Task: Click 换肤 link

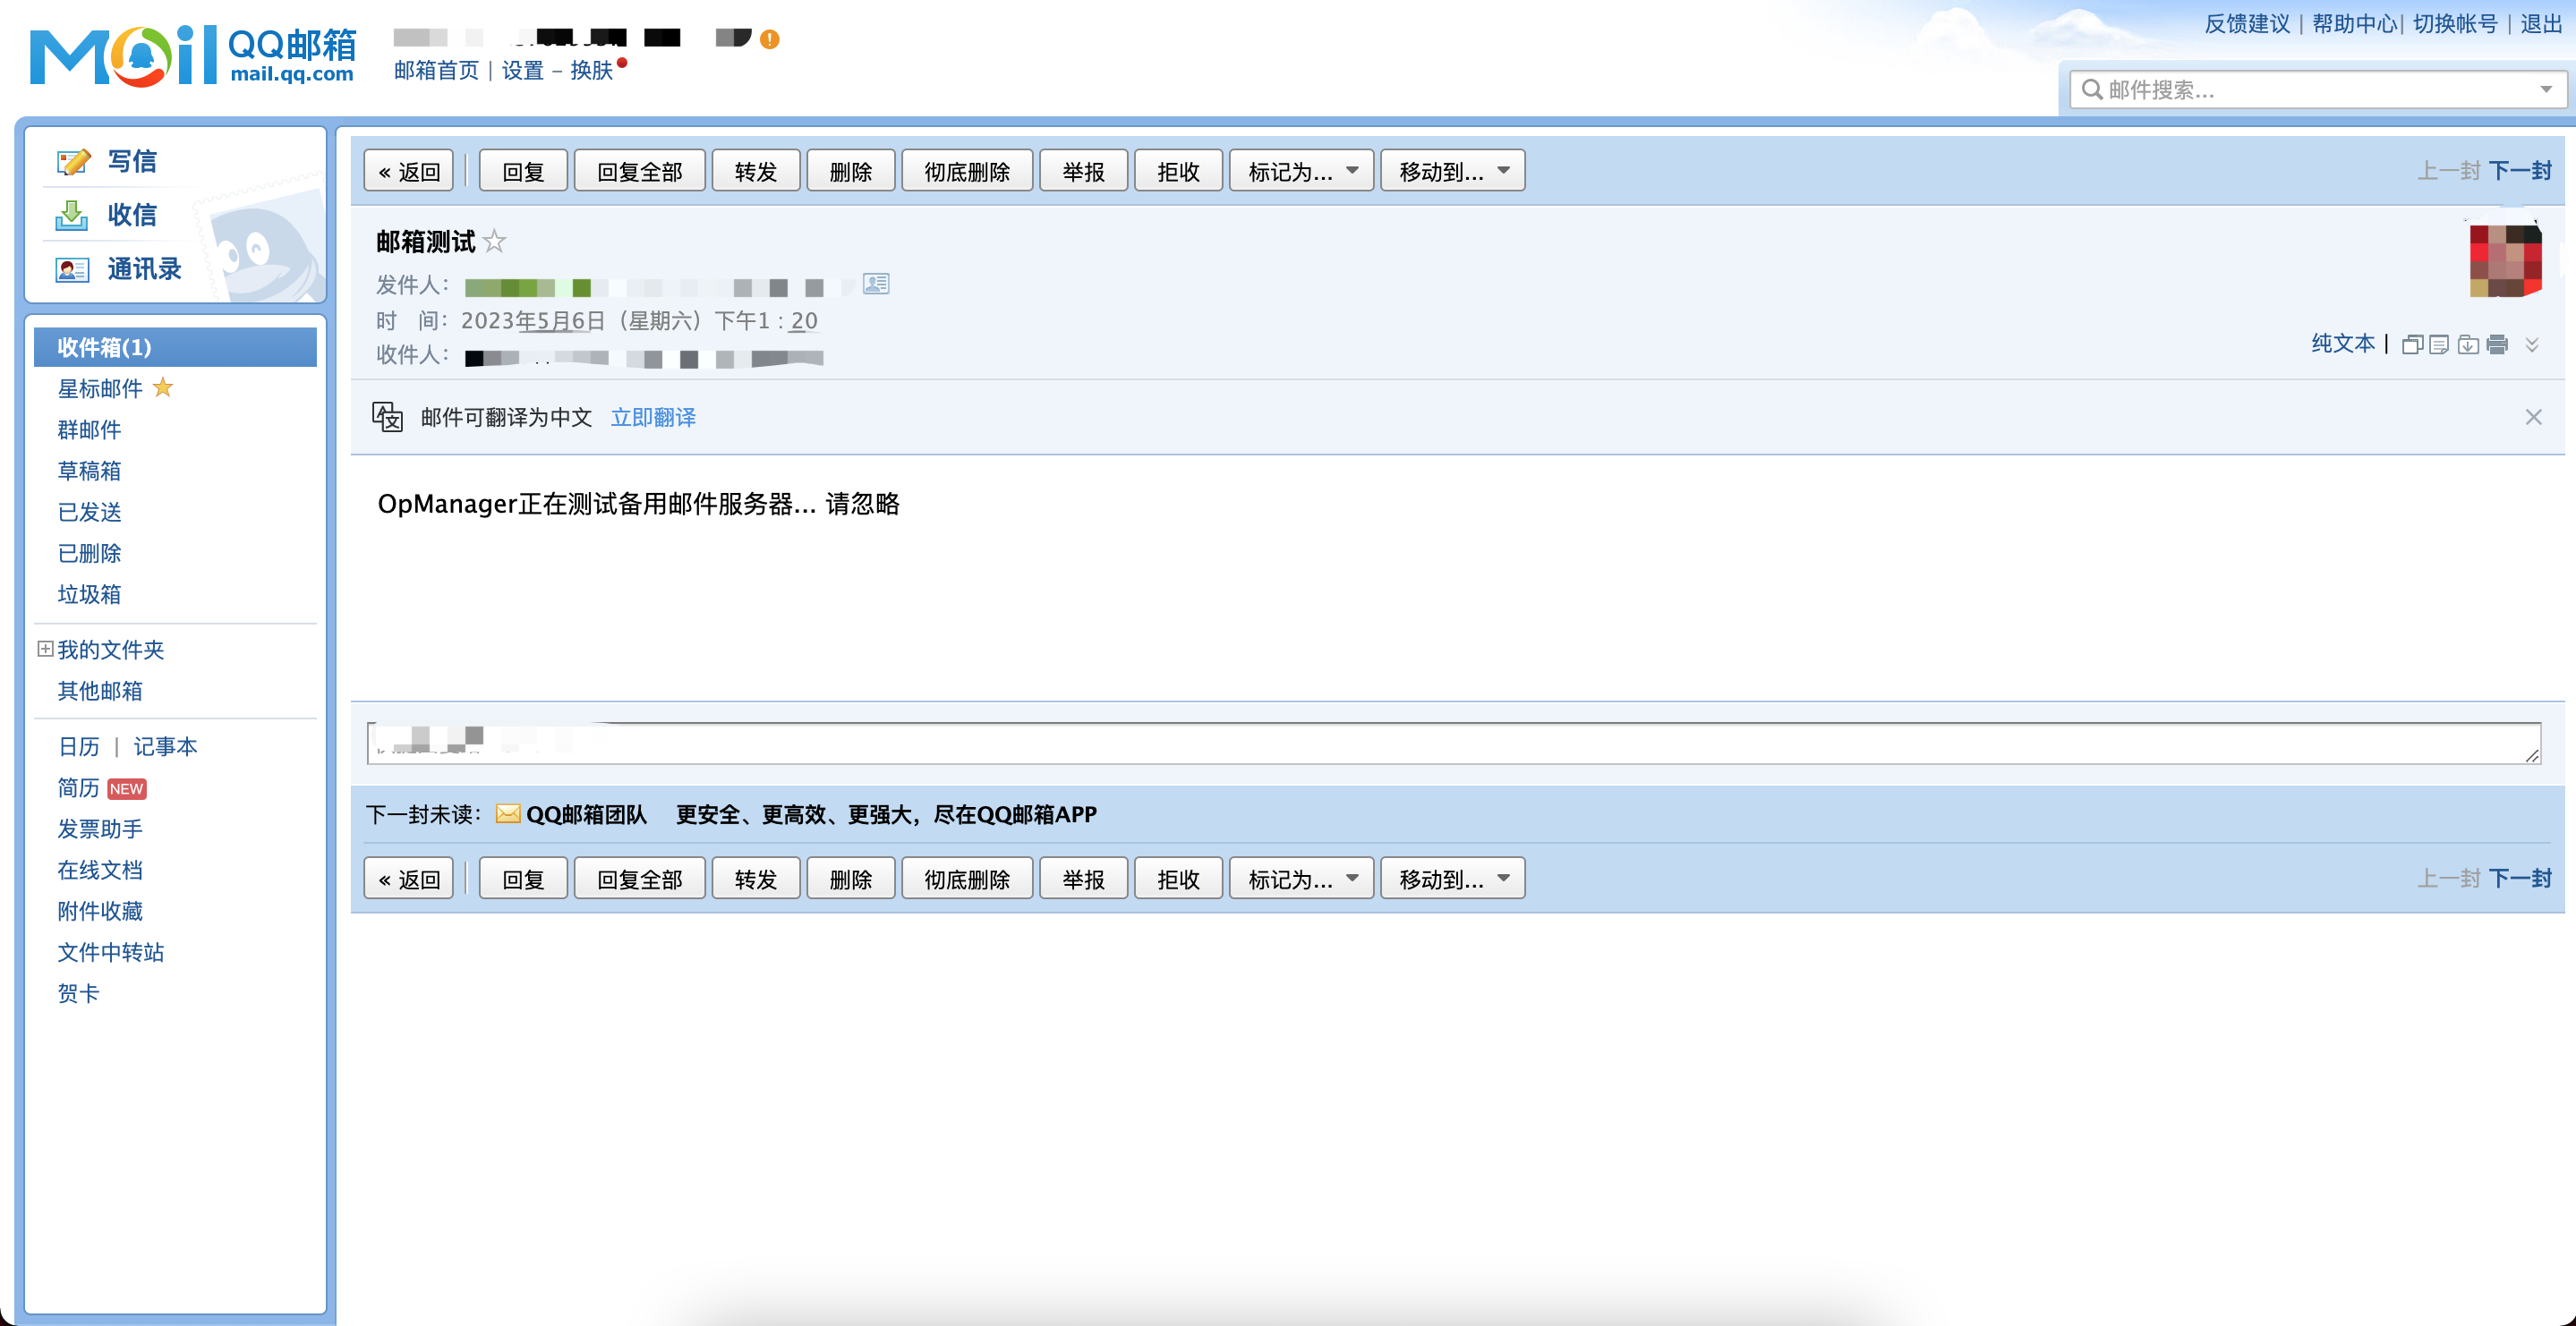Action: 591,70
